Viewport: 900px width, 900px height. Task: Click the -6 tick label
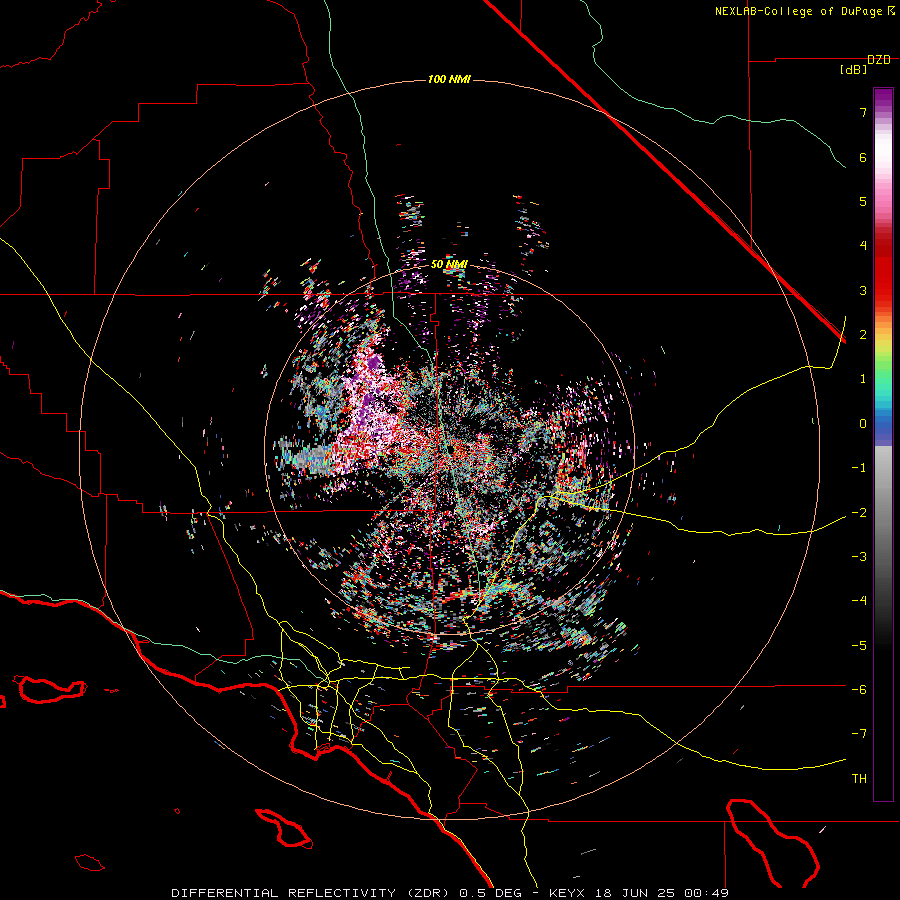coord(859,690)
